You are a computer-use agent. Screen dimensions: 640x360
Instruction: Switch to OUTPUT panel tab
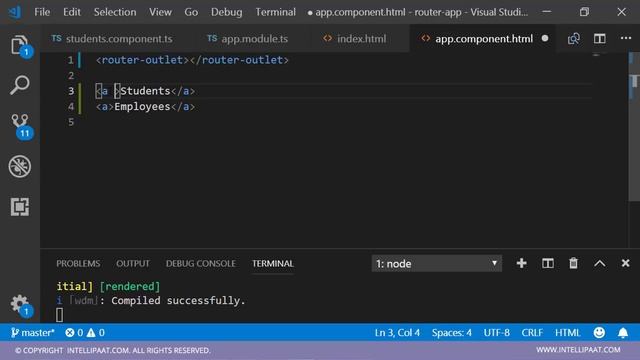click(x=133, y=264)
